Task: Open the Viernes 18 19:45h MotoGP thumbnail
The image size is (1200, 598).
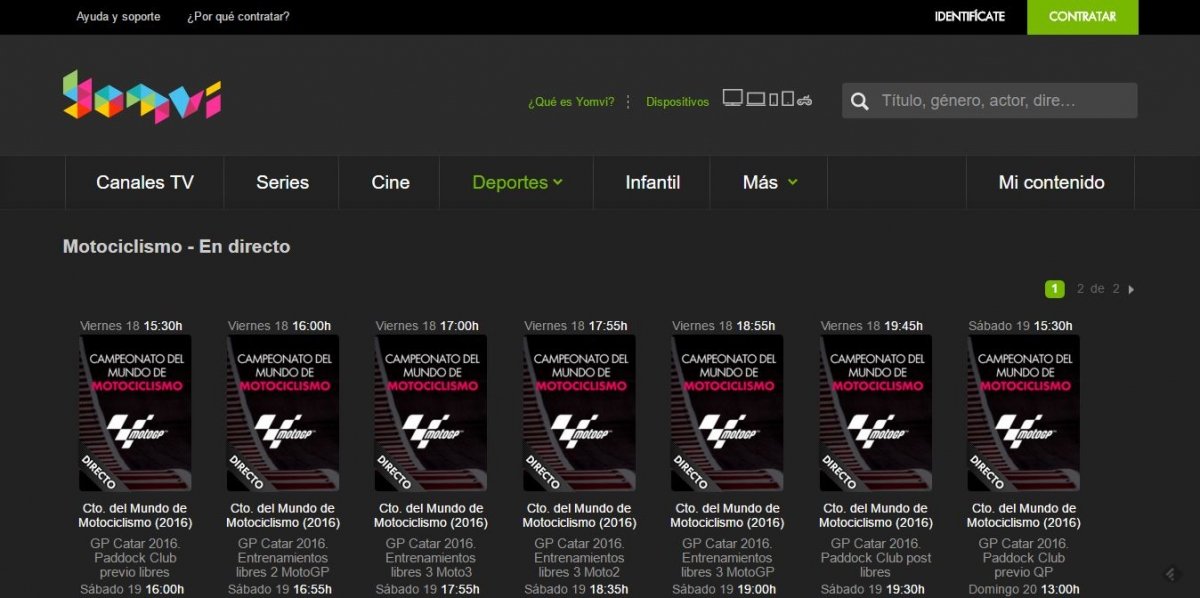Action: tap(875, 413)
